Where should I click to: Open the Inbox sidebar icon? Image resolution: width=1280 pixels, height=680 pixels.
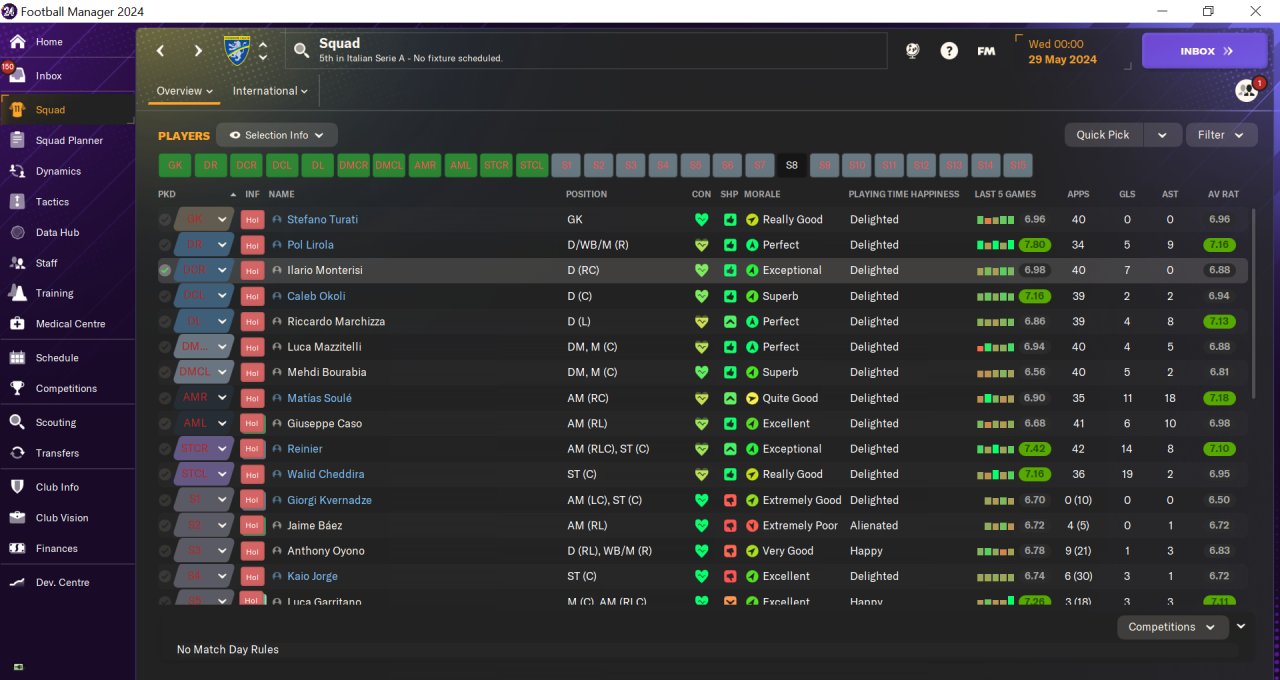17,76
